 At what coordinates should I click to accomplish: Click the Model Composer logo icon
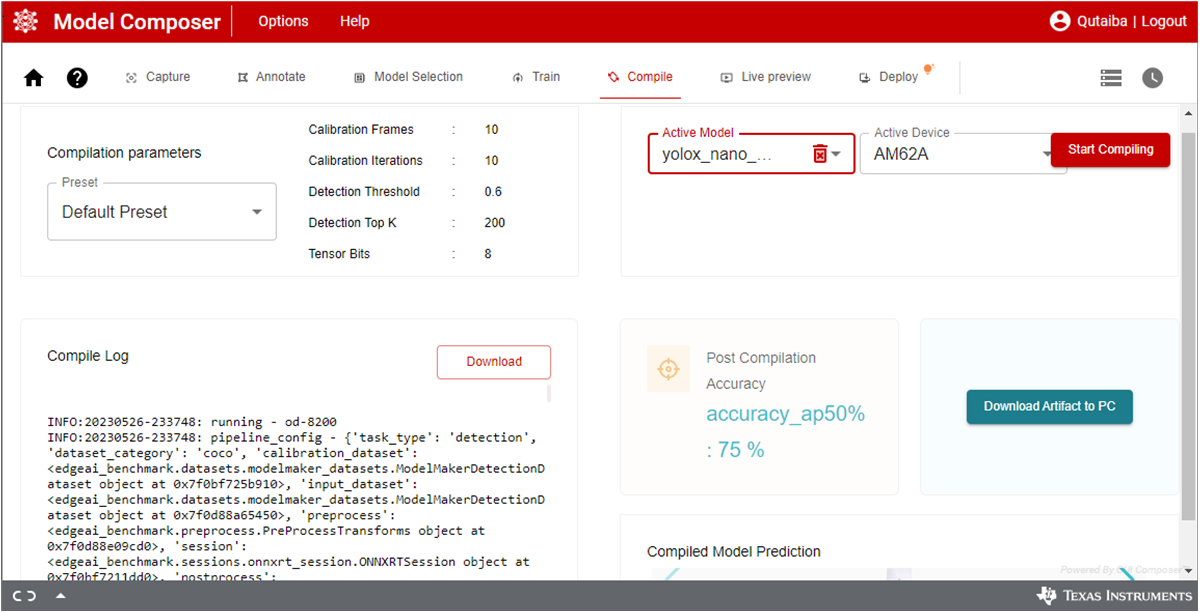pos(25,21)
